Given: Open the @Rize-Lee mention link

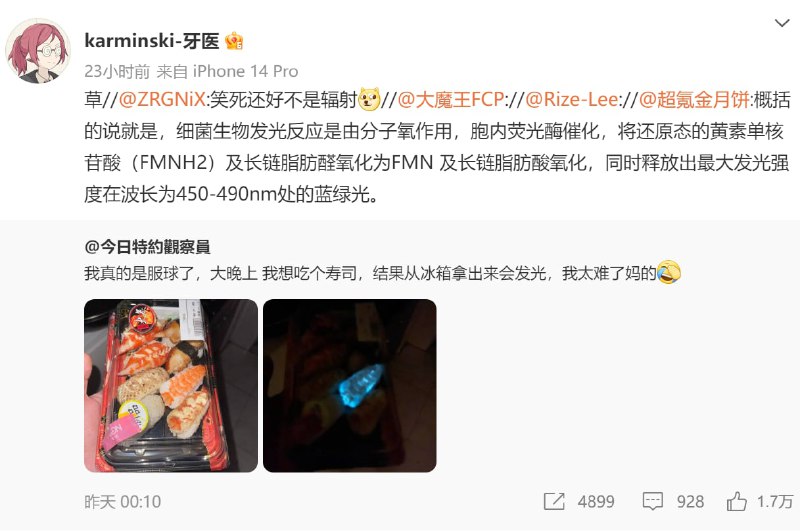Looking at the screenshot, I should tap(571, 99).
